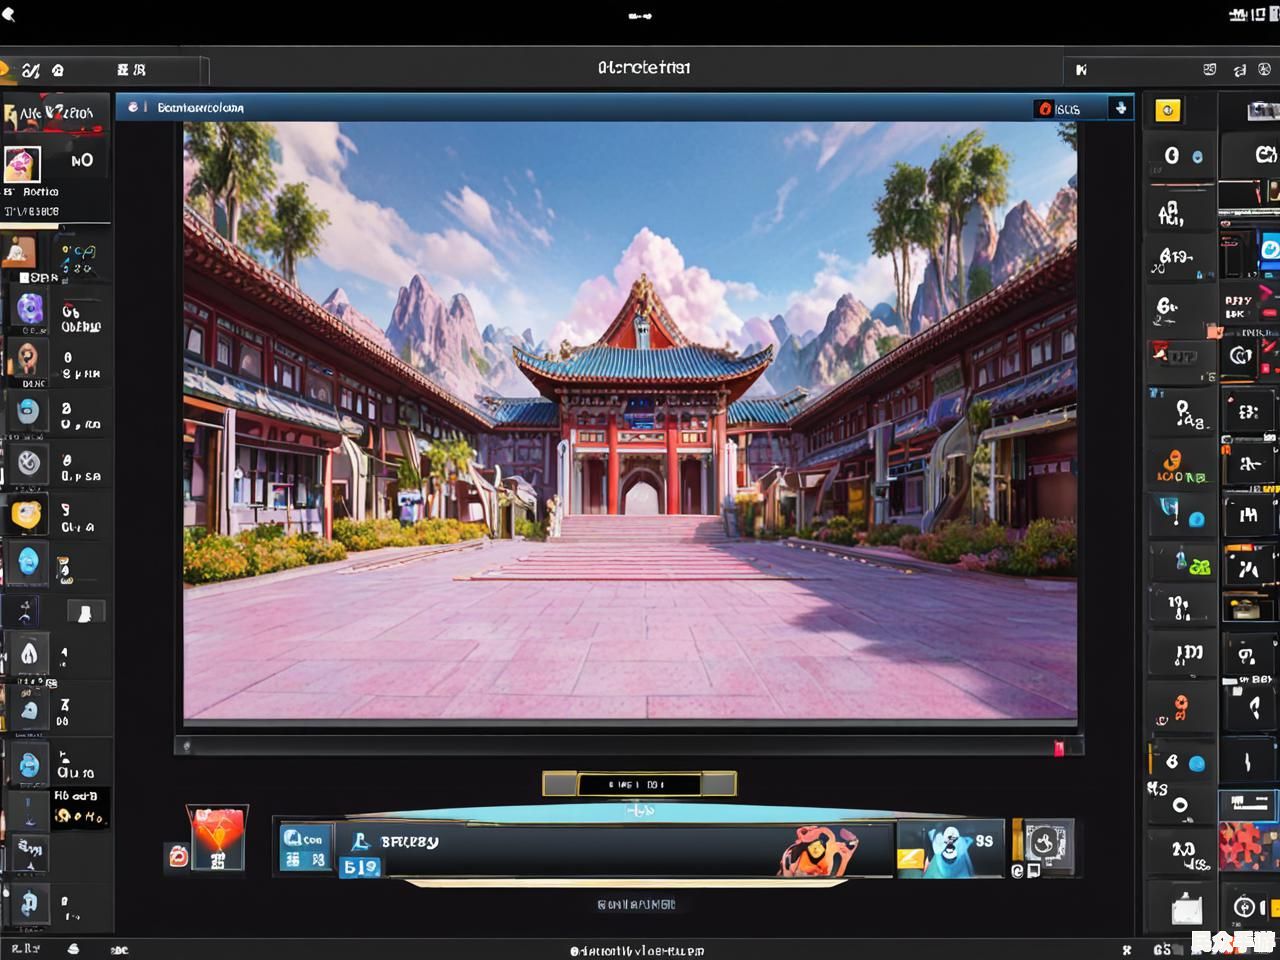The height and width of the screenshot is (960, 1280).
Task: Select the gray spiral icon in left sidebar
Action: point(29,462)
